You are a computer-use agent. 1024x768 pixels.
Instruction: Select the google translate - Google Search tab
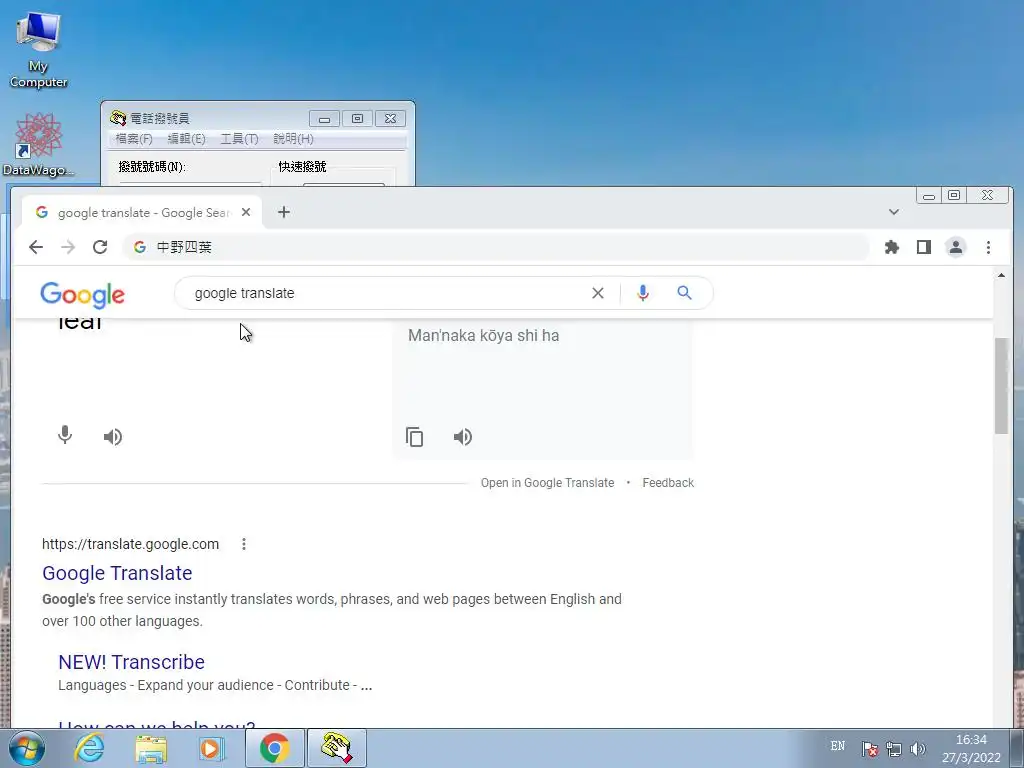[142, 213]
